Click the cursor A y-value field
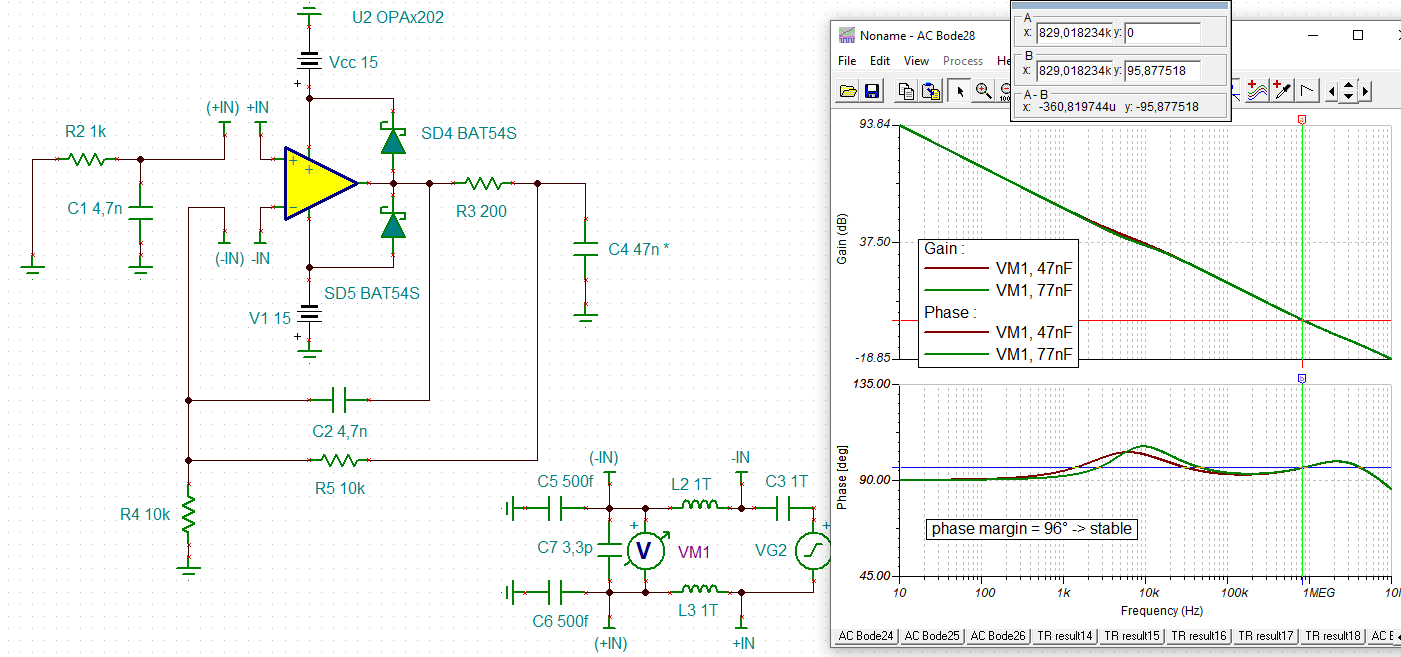The width and height of the screenshot is (1401, 657). point(1162,33)
